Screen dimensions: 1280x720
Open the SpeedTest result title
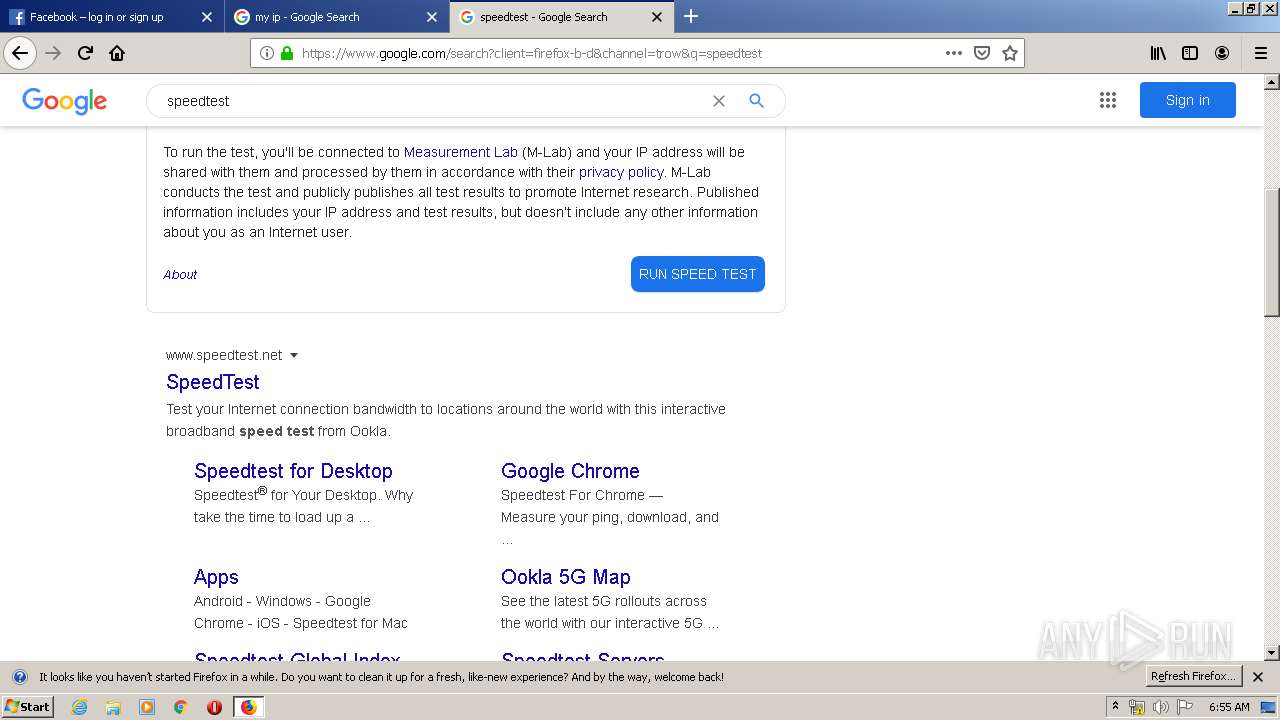[213, 382]
